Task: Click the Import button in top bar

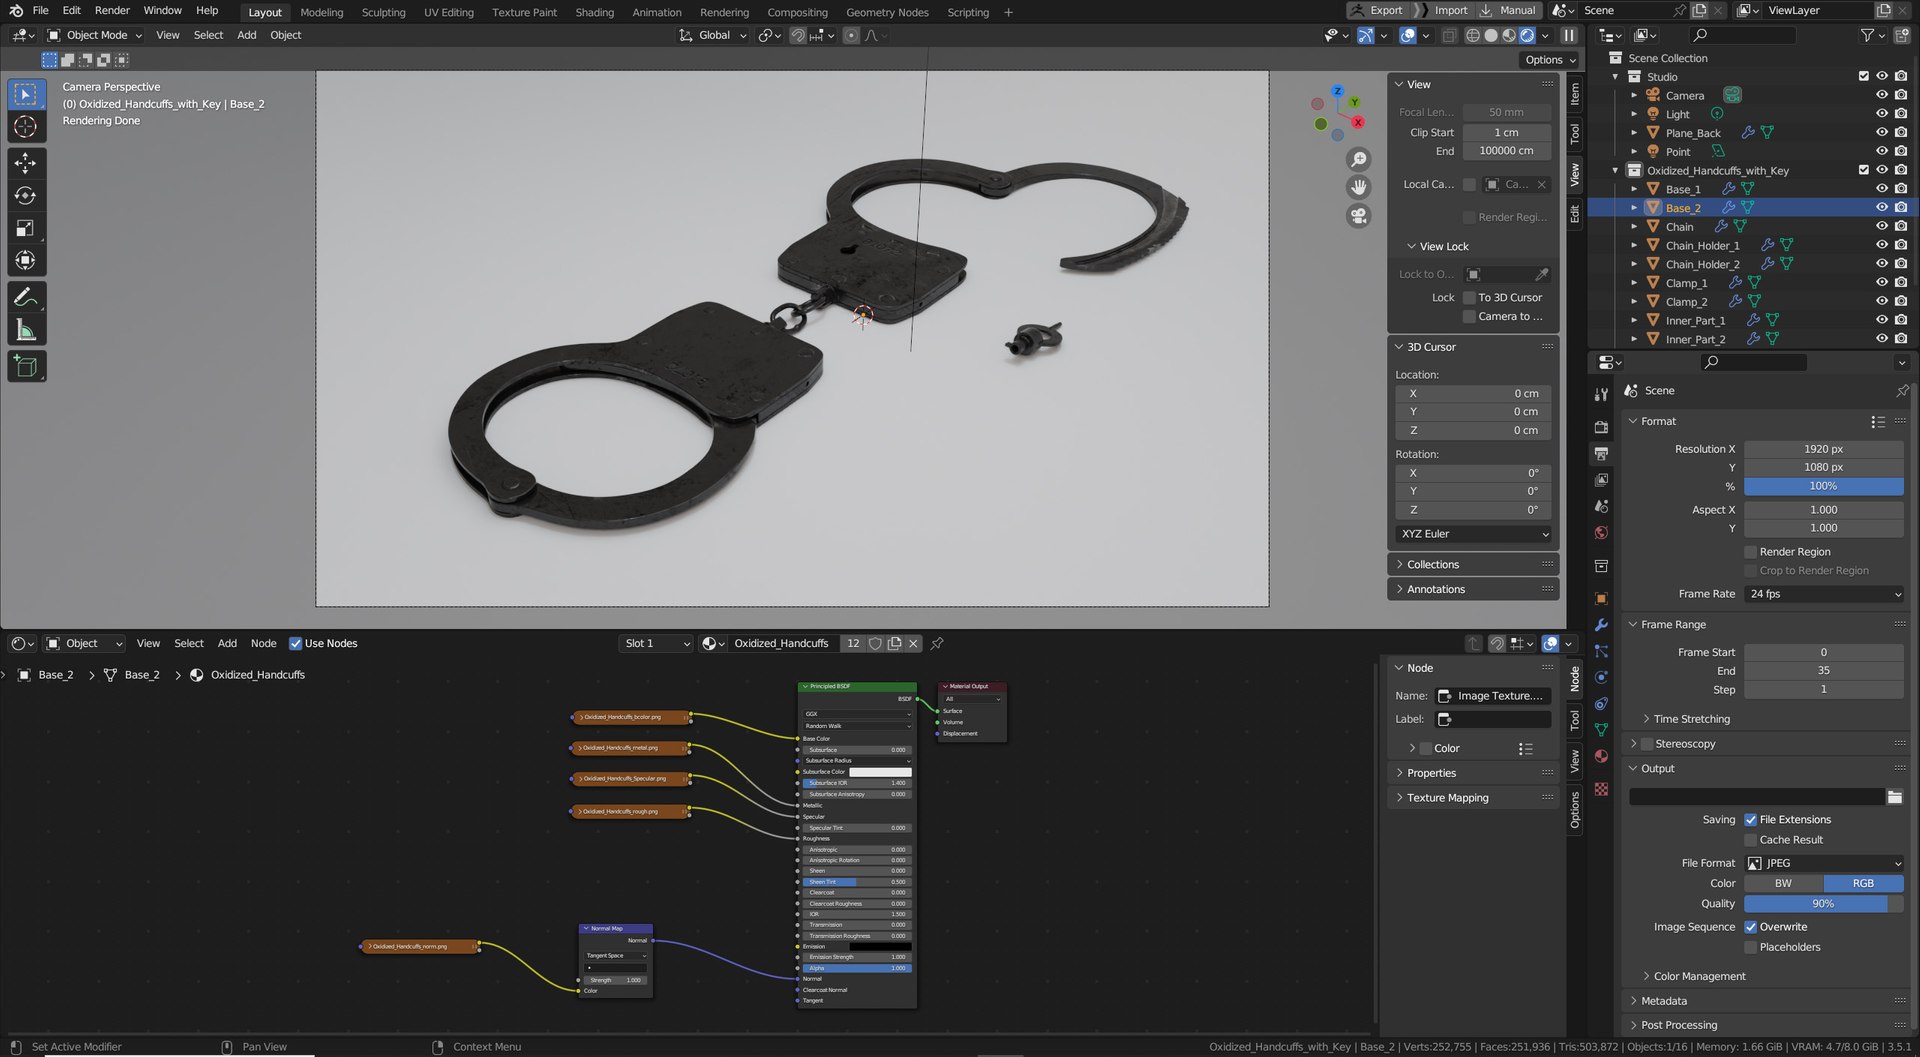Action: 1442,11
